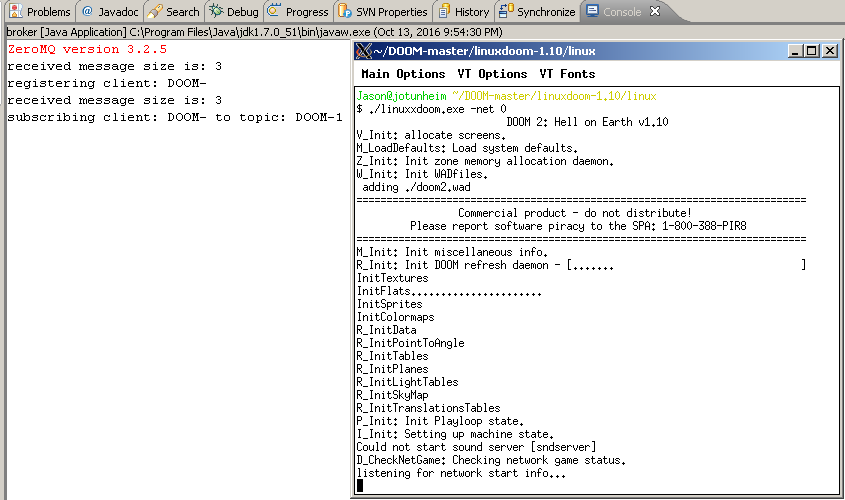This screenshot has height=500, width=845.
Task: Click the 'Jason@jotunheim' prompt text
Action: [401, 96]
